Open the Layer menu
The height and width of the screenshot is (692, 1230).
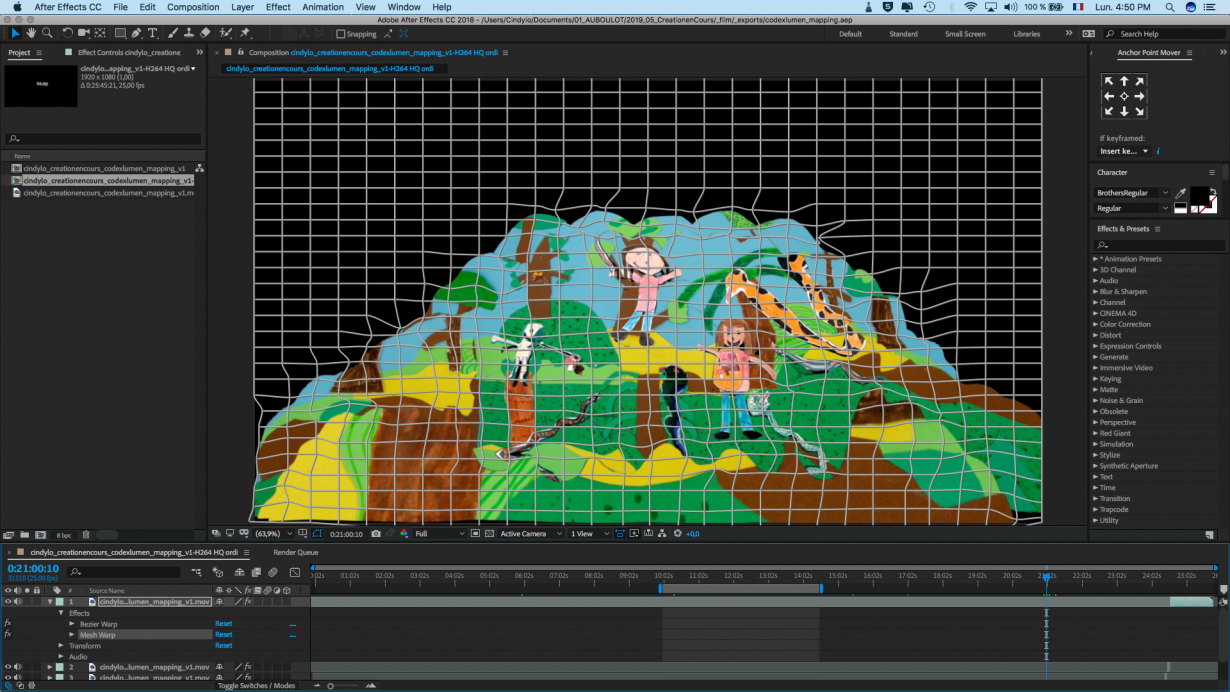pyautogui.click(x=242, y=7)
